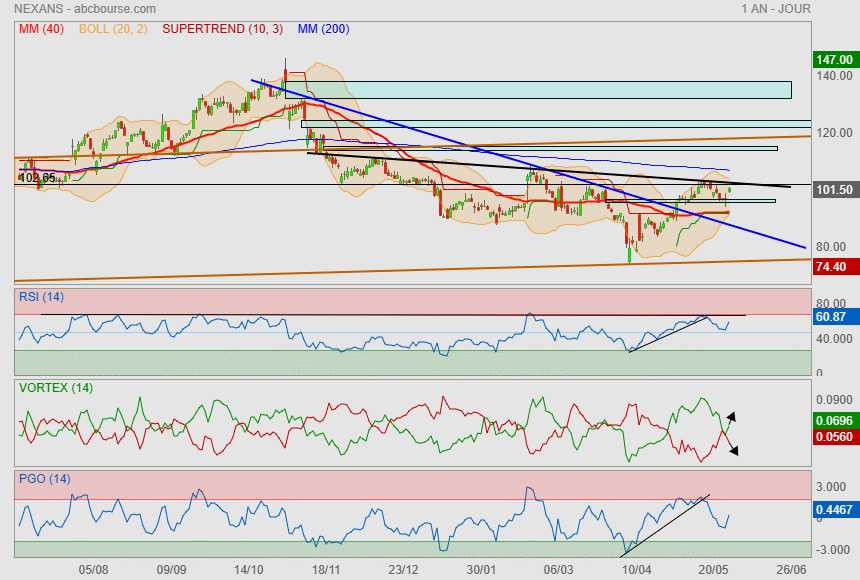Click the 18/11 date axis label
The image size is (860, 580).
(x=326, y=570)
